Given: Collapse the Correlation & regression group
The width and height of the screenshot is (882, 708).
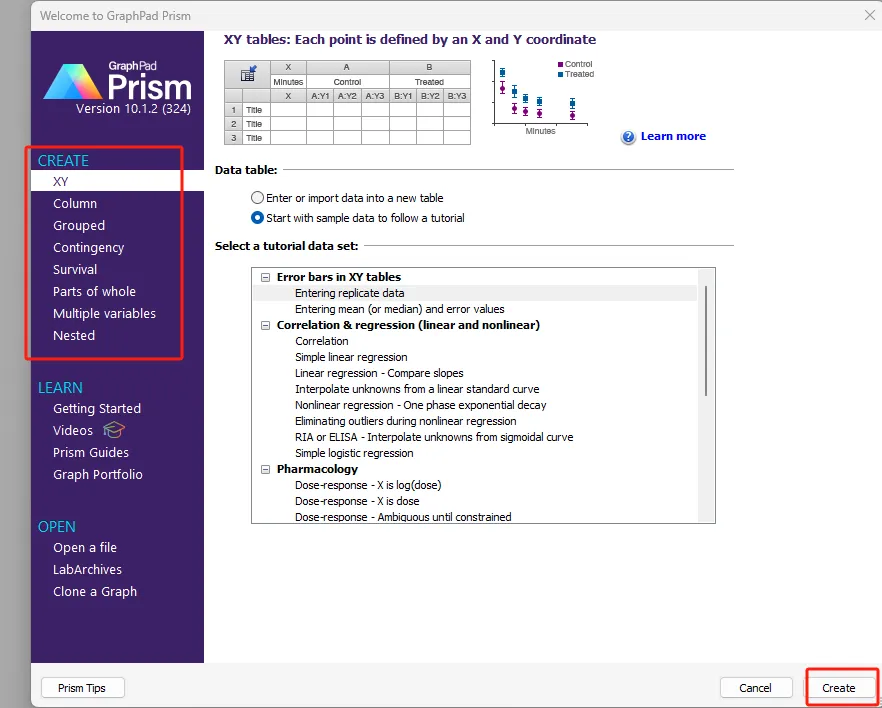Looking at the screenshot, I should click(x=266, y=325).
